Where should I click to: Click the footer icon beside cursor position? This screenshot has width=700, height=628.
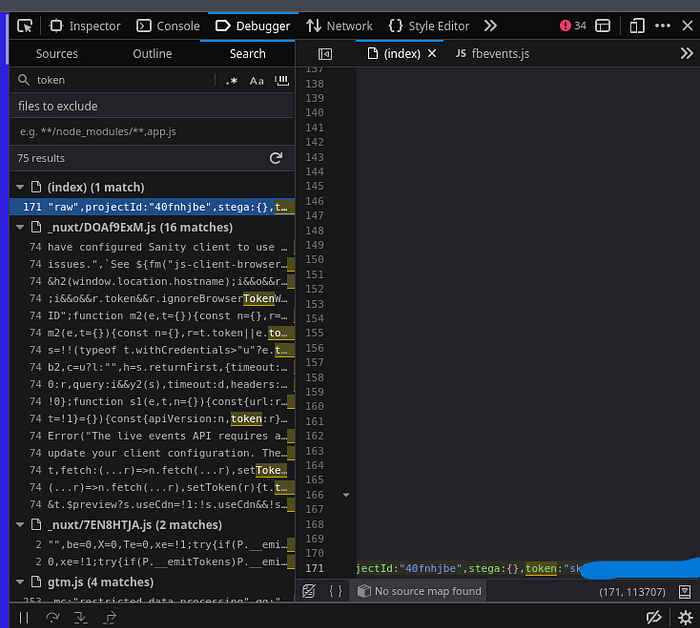click(685, 592)
